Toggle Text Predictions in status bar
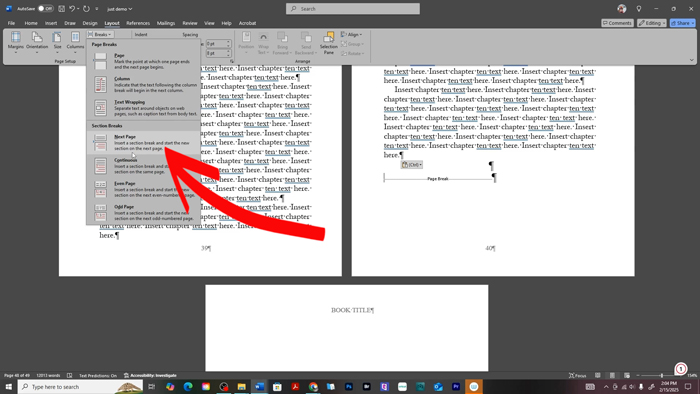 (98, 375)
